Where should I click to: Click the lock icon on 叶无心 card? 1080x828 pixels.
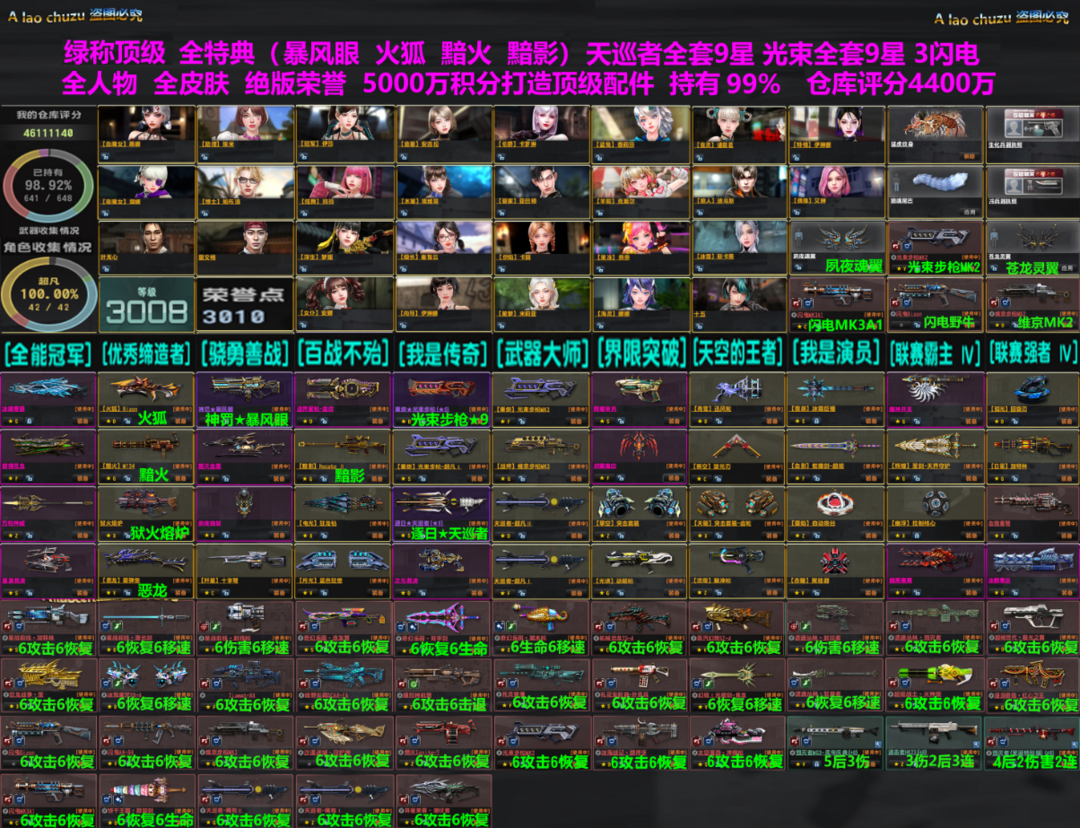coord(106,269)
